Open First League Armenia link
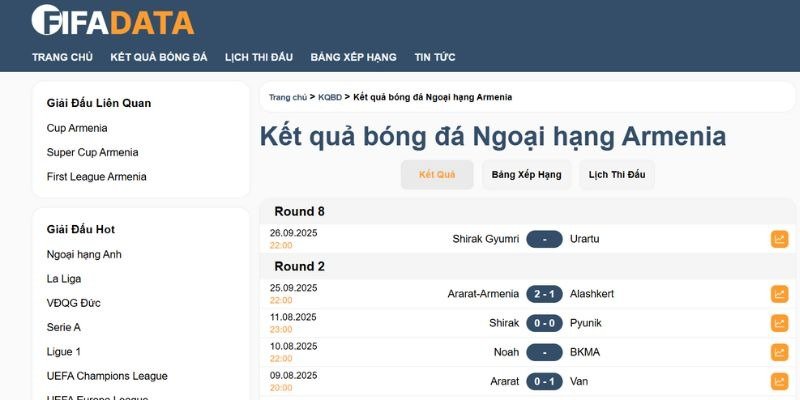This screenshot has width=800, height=400. pos(96,177)
